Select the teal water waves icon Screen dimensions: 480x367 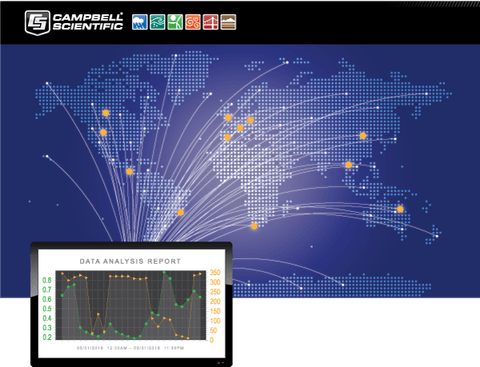(157, 22)
